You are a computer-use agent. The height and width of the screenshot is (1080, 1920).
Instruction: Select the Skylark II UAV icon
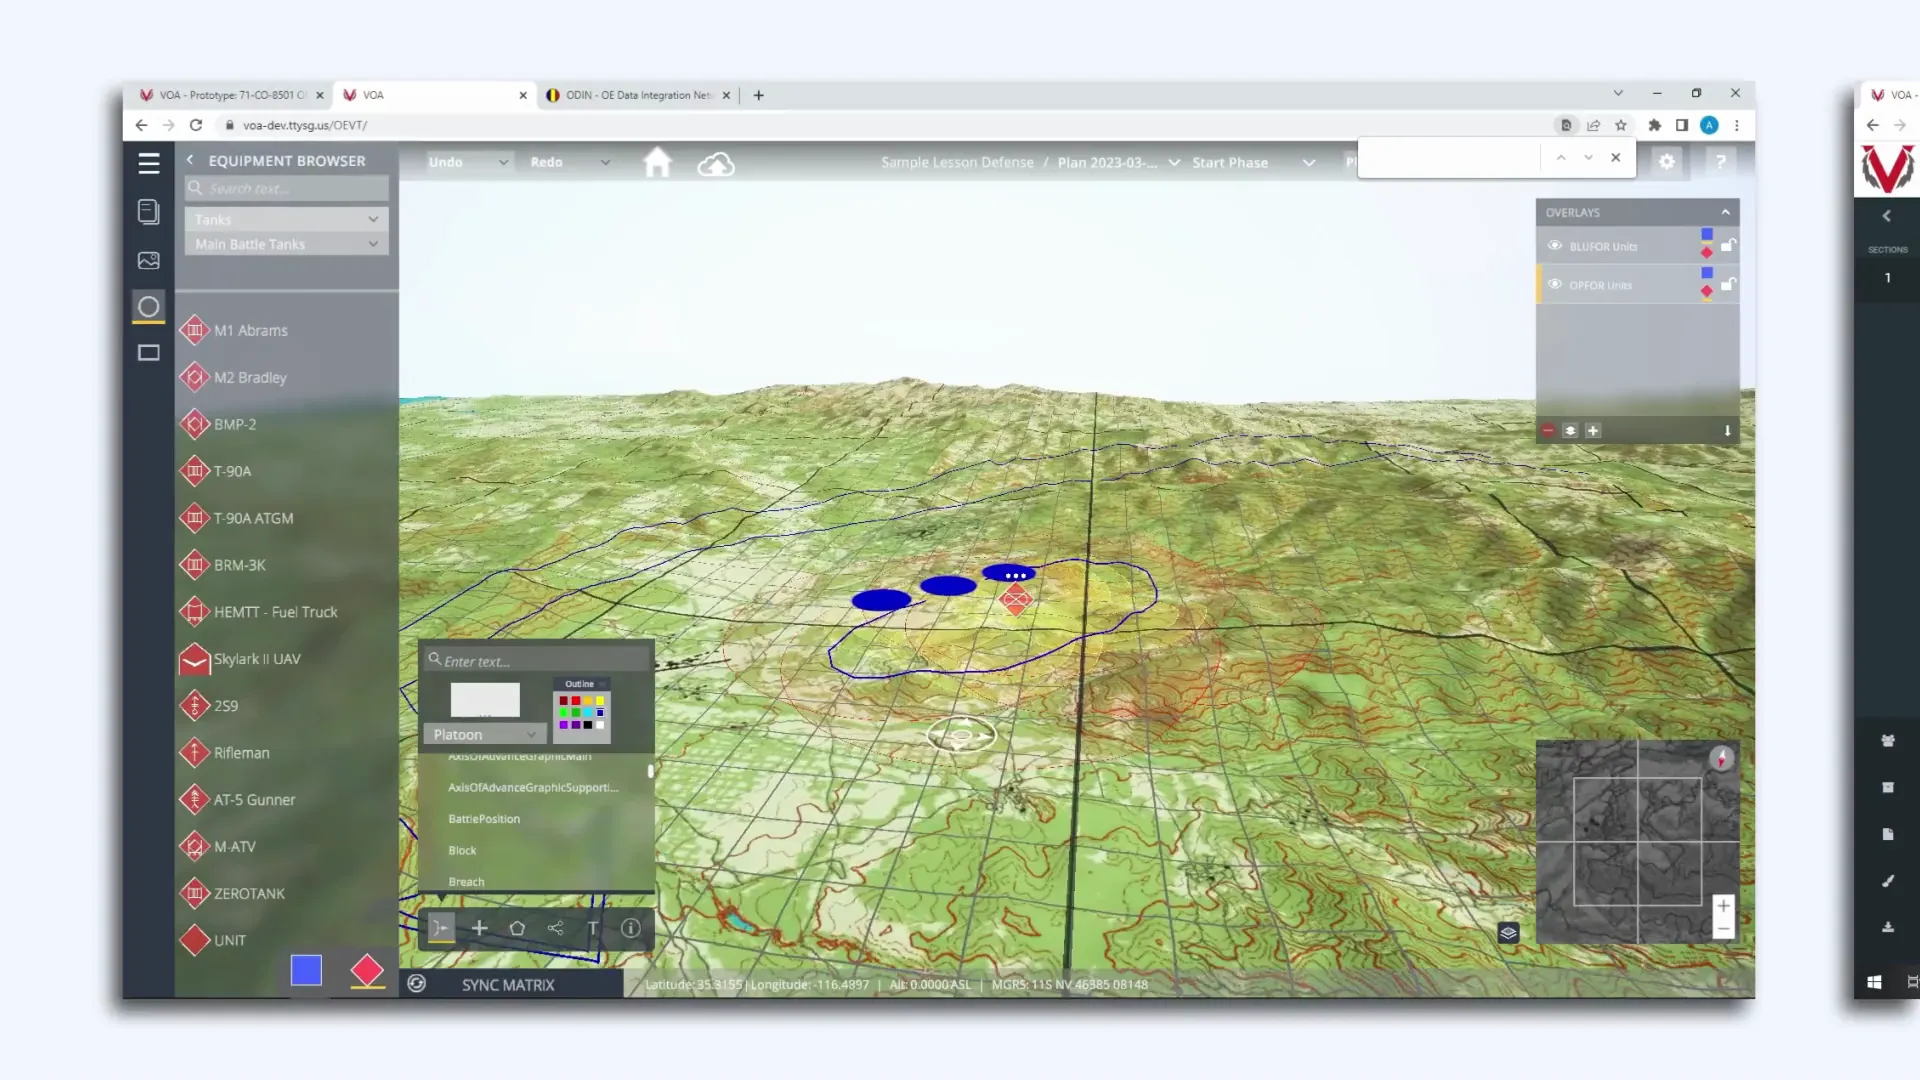click(x=194, y=659)
